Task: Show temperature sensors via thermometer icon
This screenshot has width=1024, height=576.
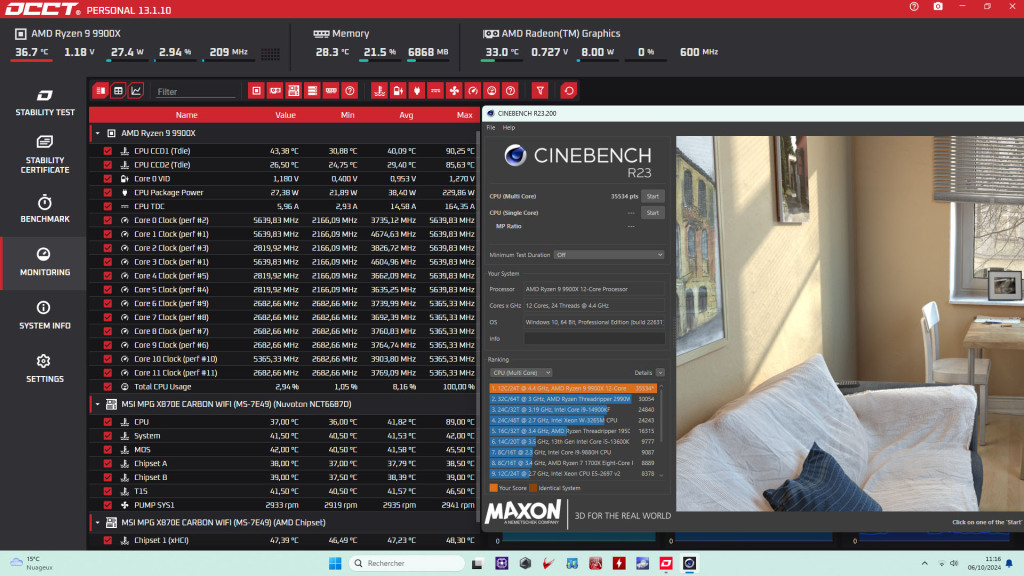Action: tap(379, 90)
